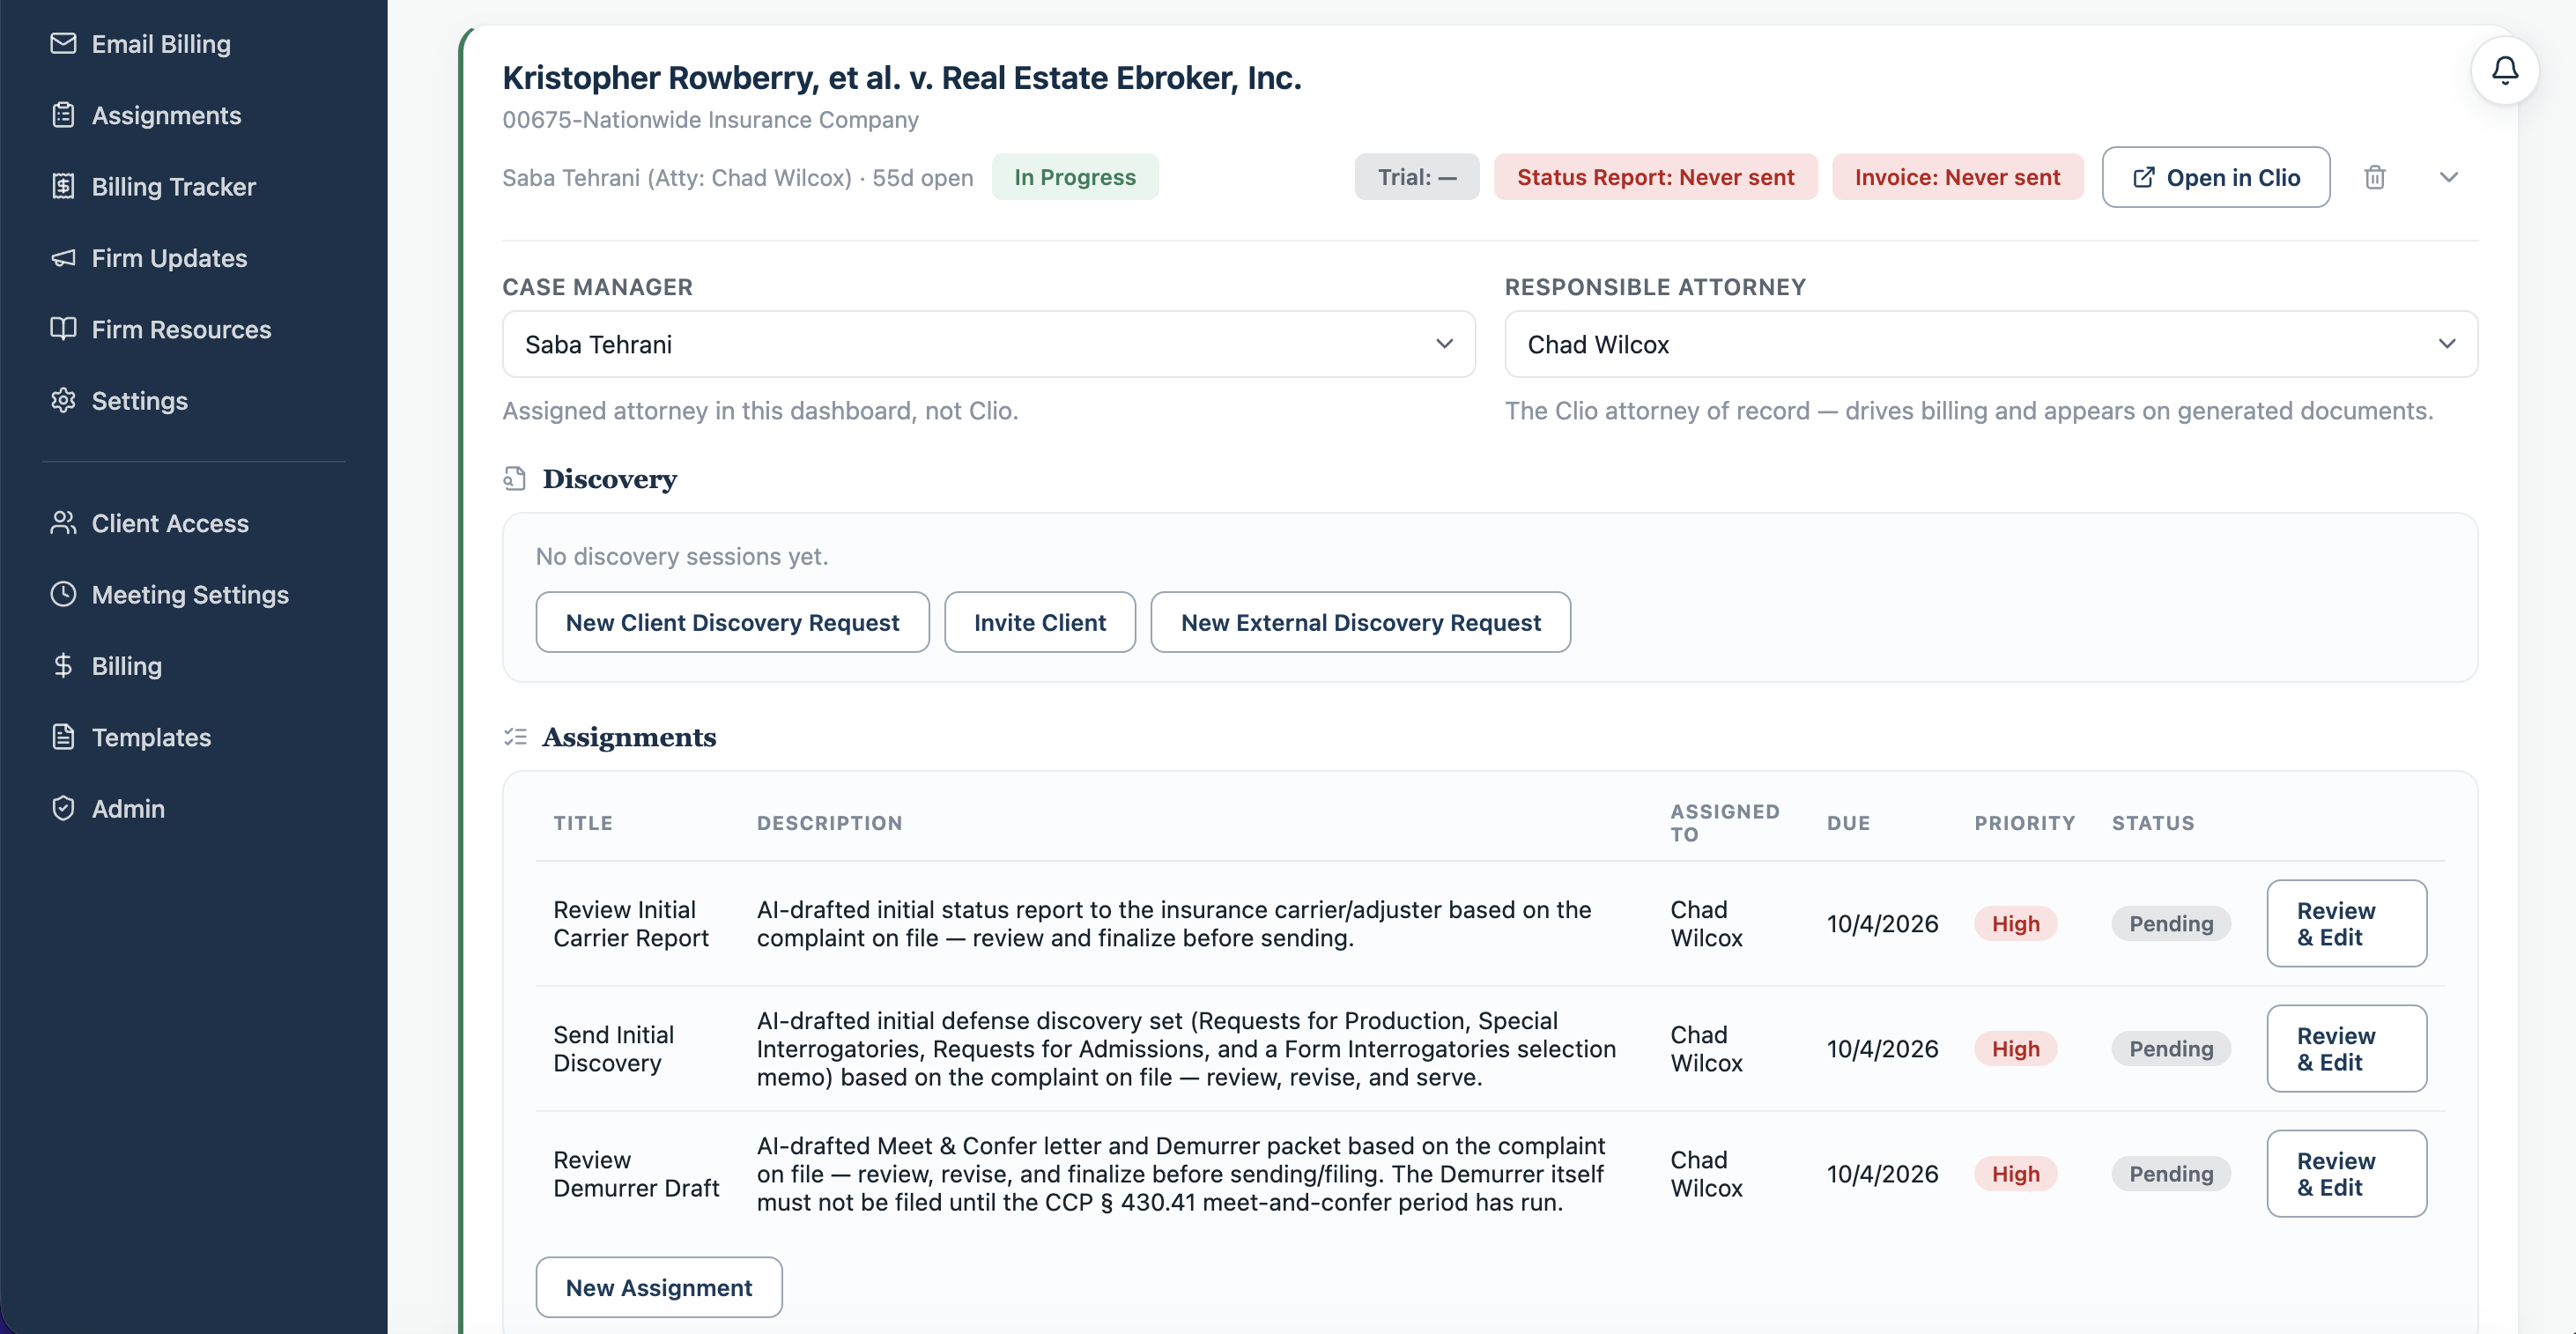Click the Assignments clipboard icon in sidebar
The height and width of the screenshot is (1334, 2576).
63,115
